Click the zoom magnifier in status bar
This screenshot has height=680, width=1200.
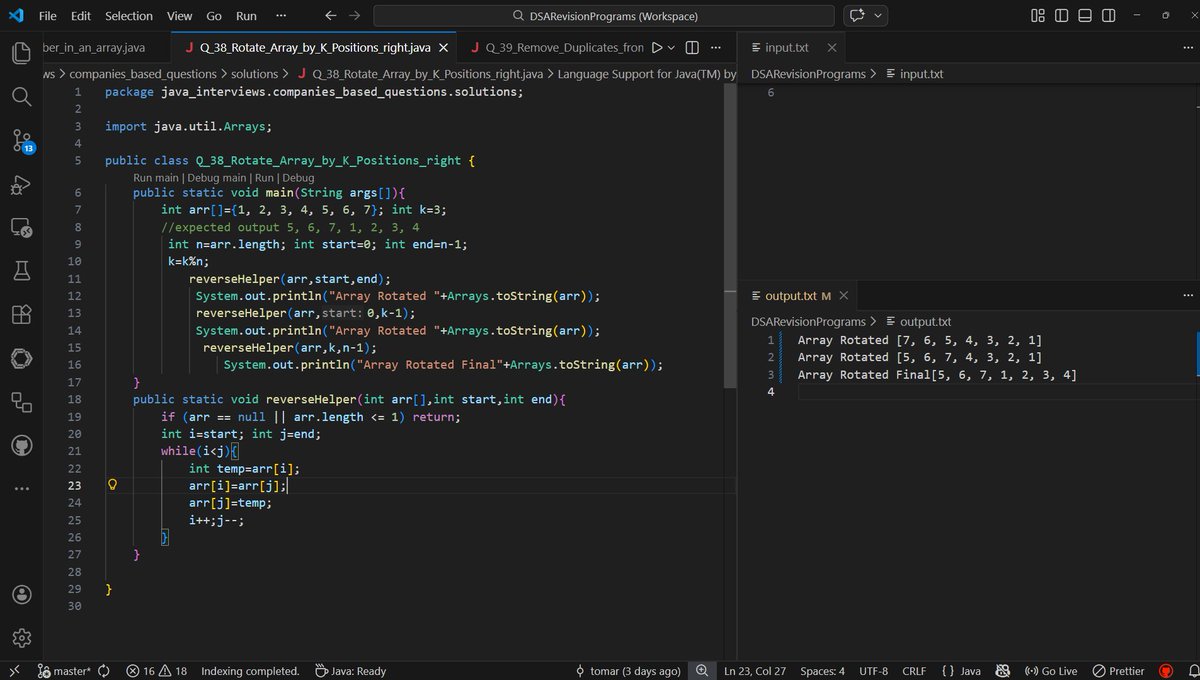tap(702, 671)
